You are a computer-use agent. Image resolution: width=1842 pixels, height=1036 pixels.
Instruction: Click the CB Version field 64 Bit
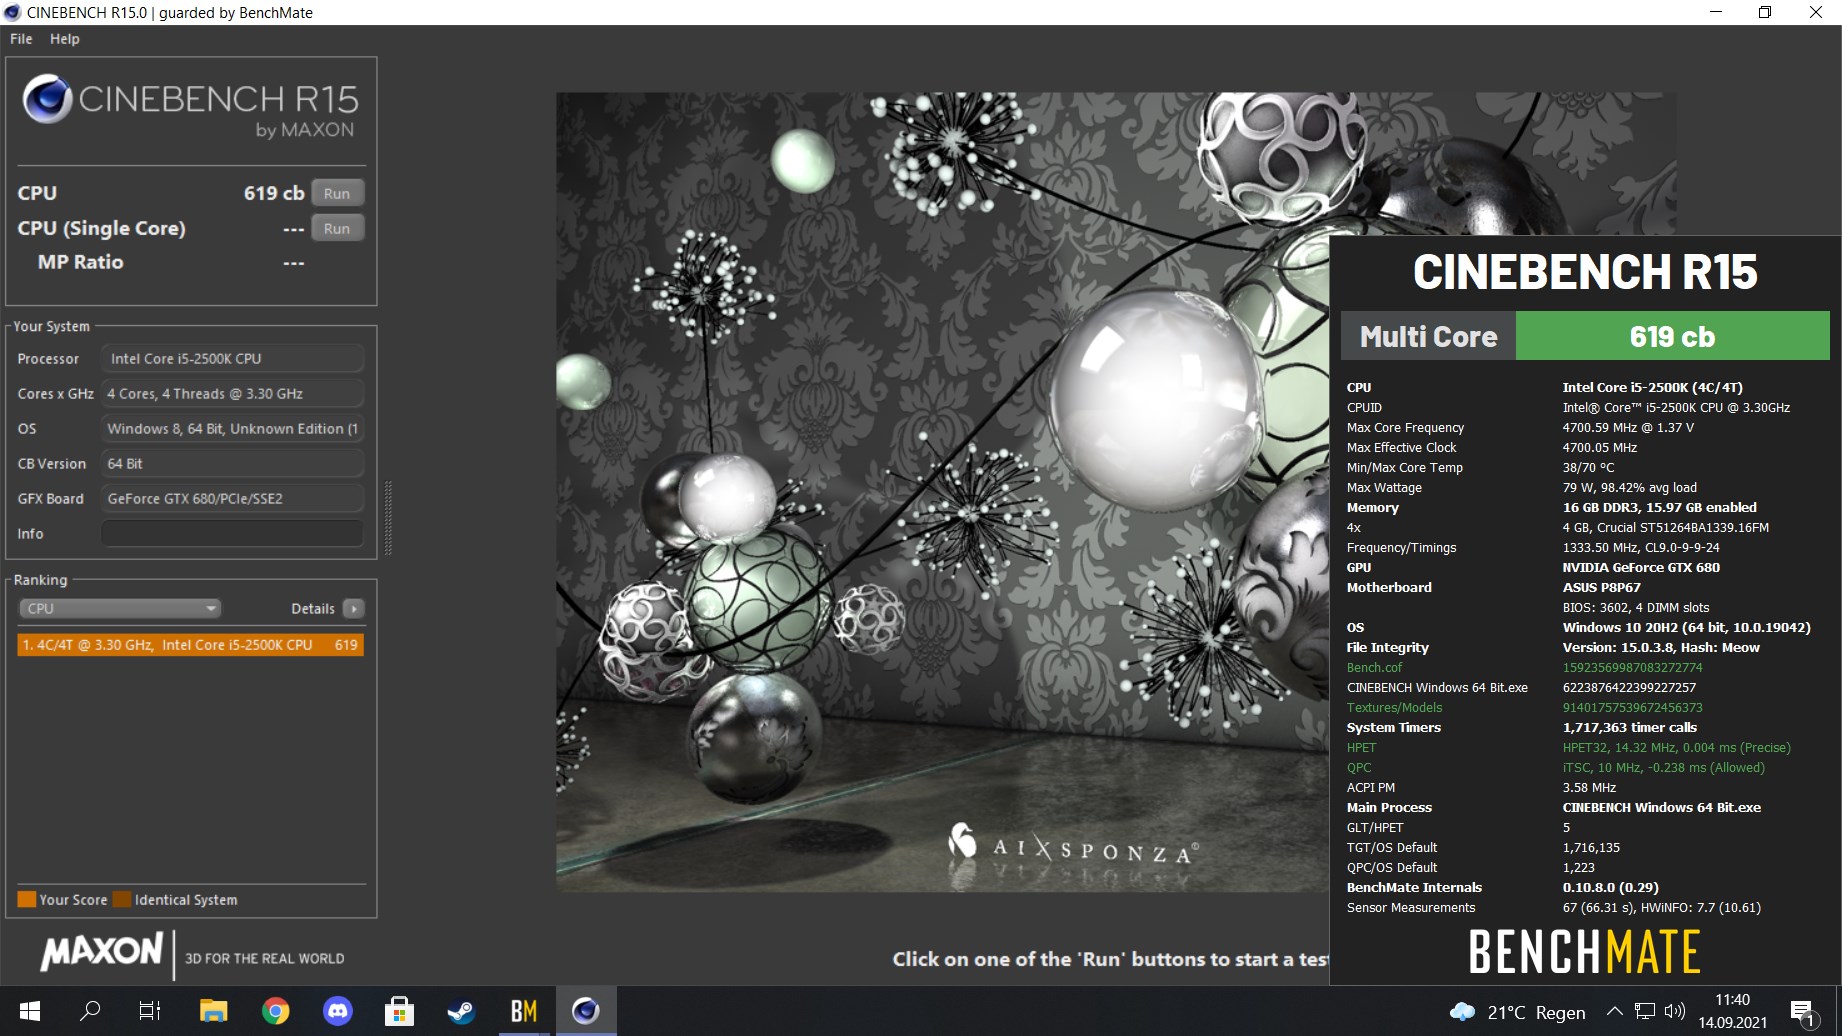(232, 464)
